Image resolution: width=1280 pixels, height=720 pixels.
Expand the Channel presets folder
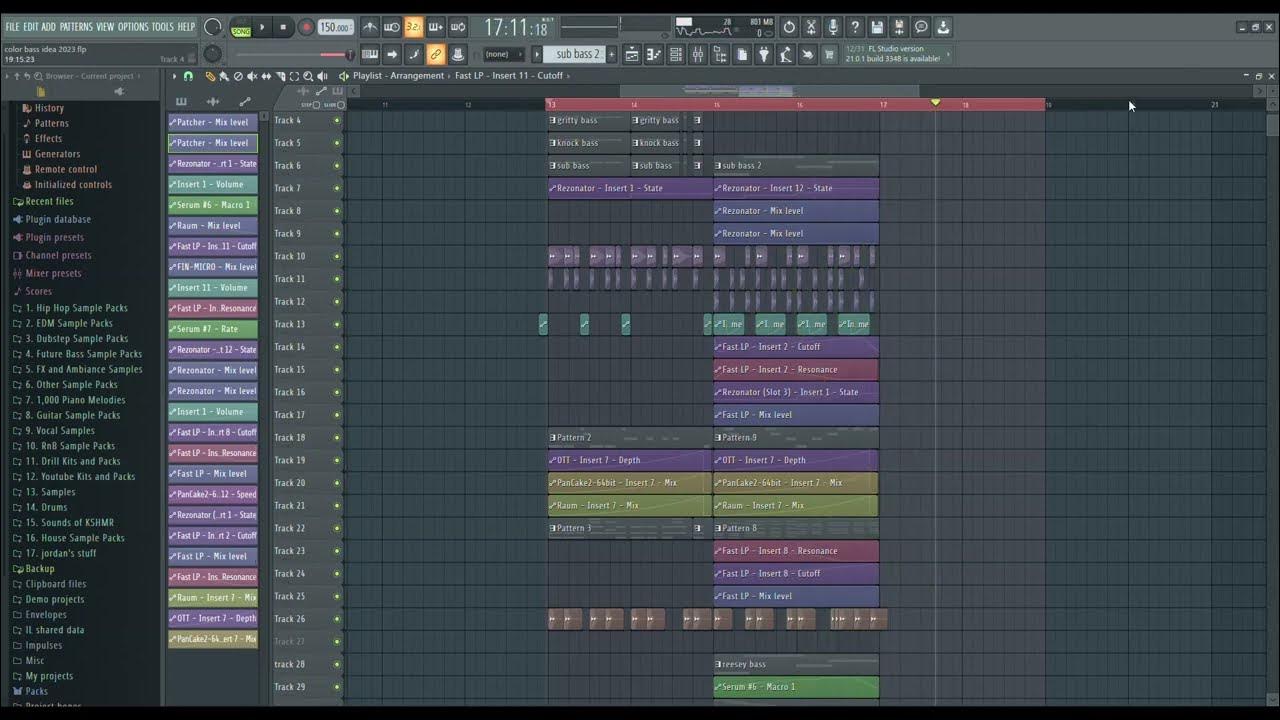pyautogui.click(x=52, y=255)
